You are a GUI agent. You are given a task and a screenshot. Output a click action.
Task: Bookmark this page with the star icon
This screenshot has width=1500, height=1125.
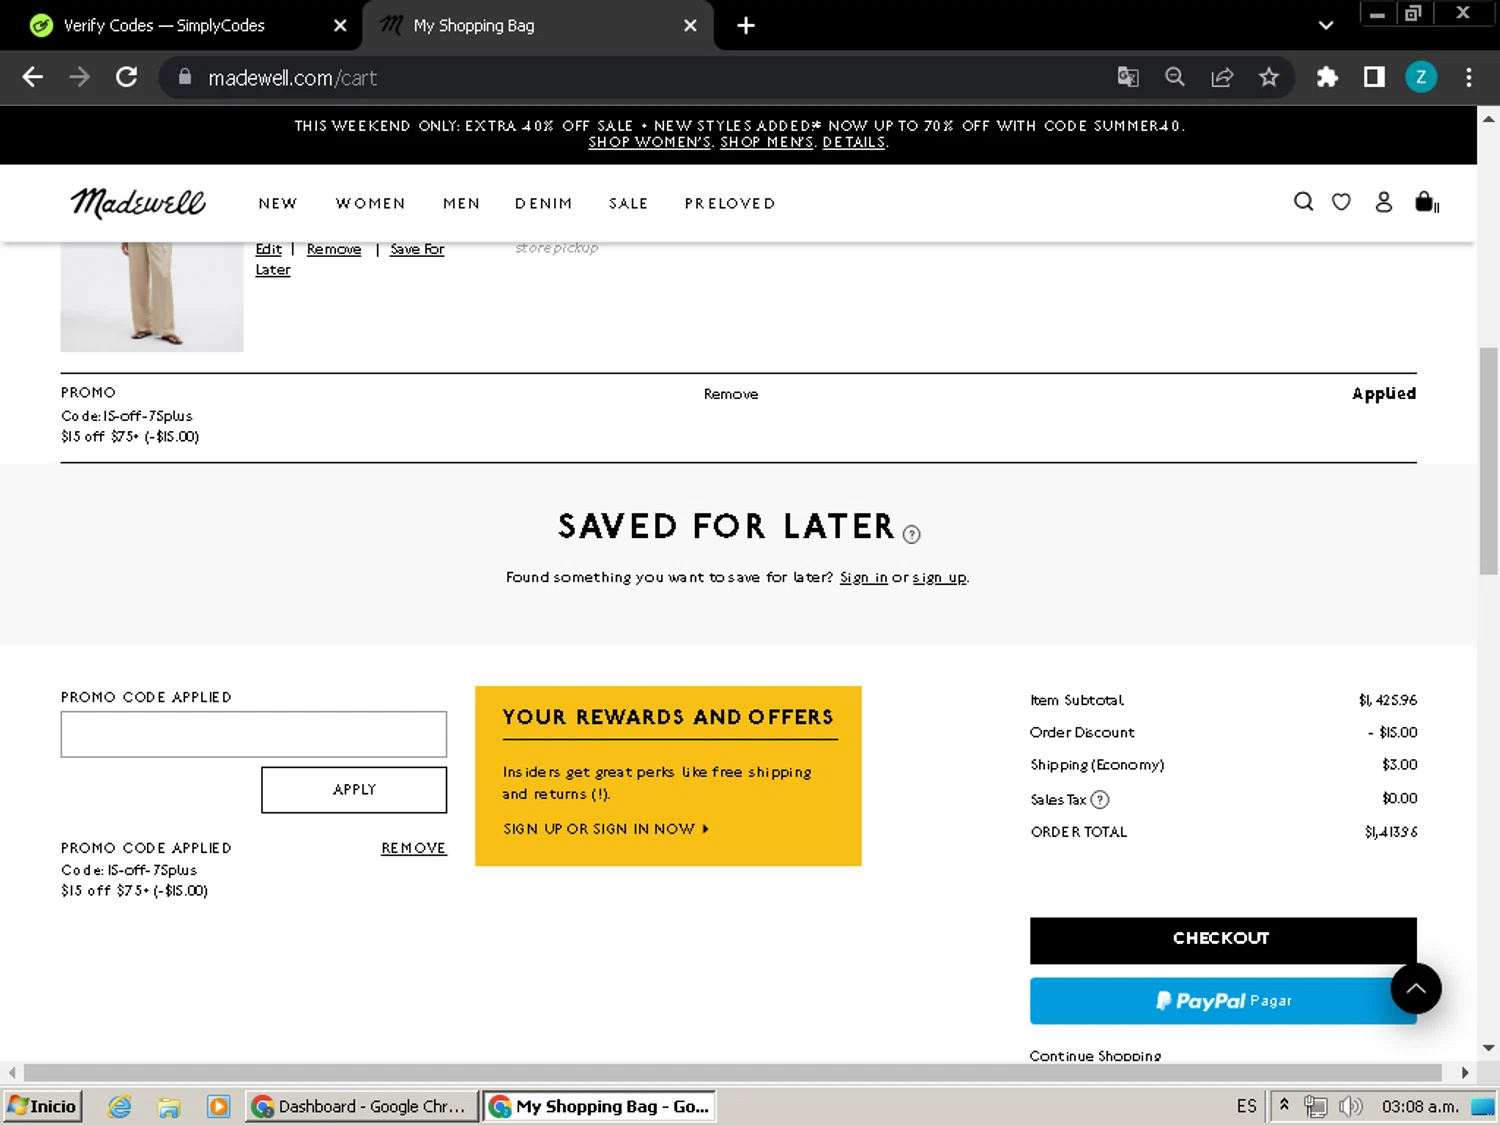click(1269, 77)
